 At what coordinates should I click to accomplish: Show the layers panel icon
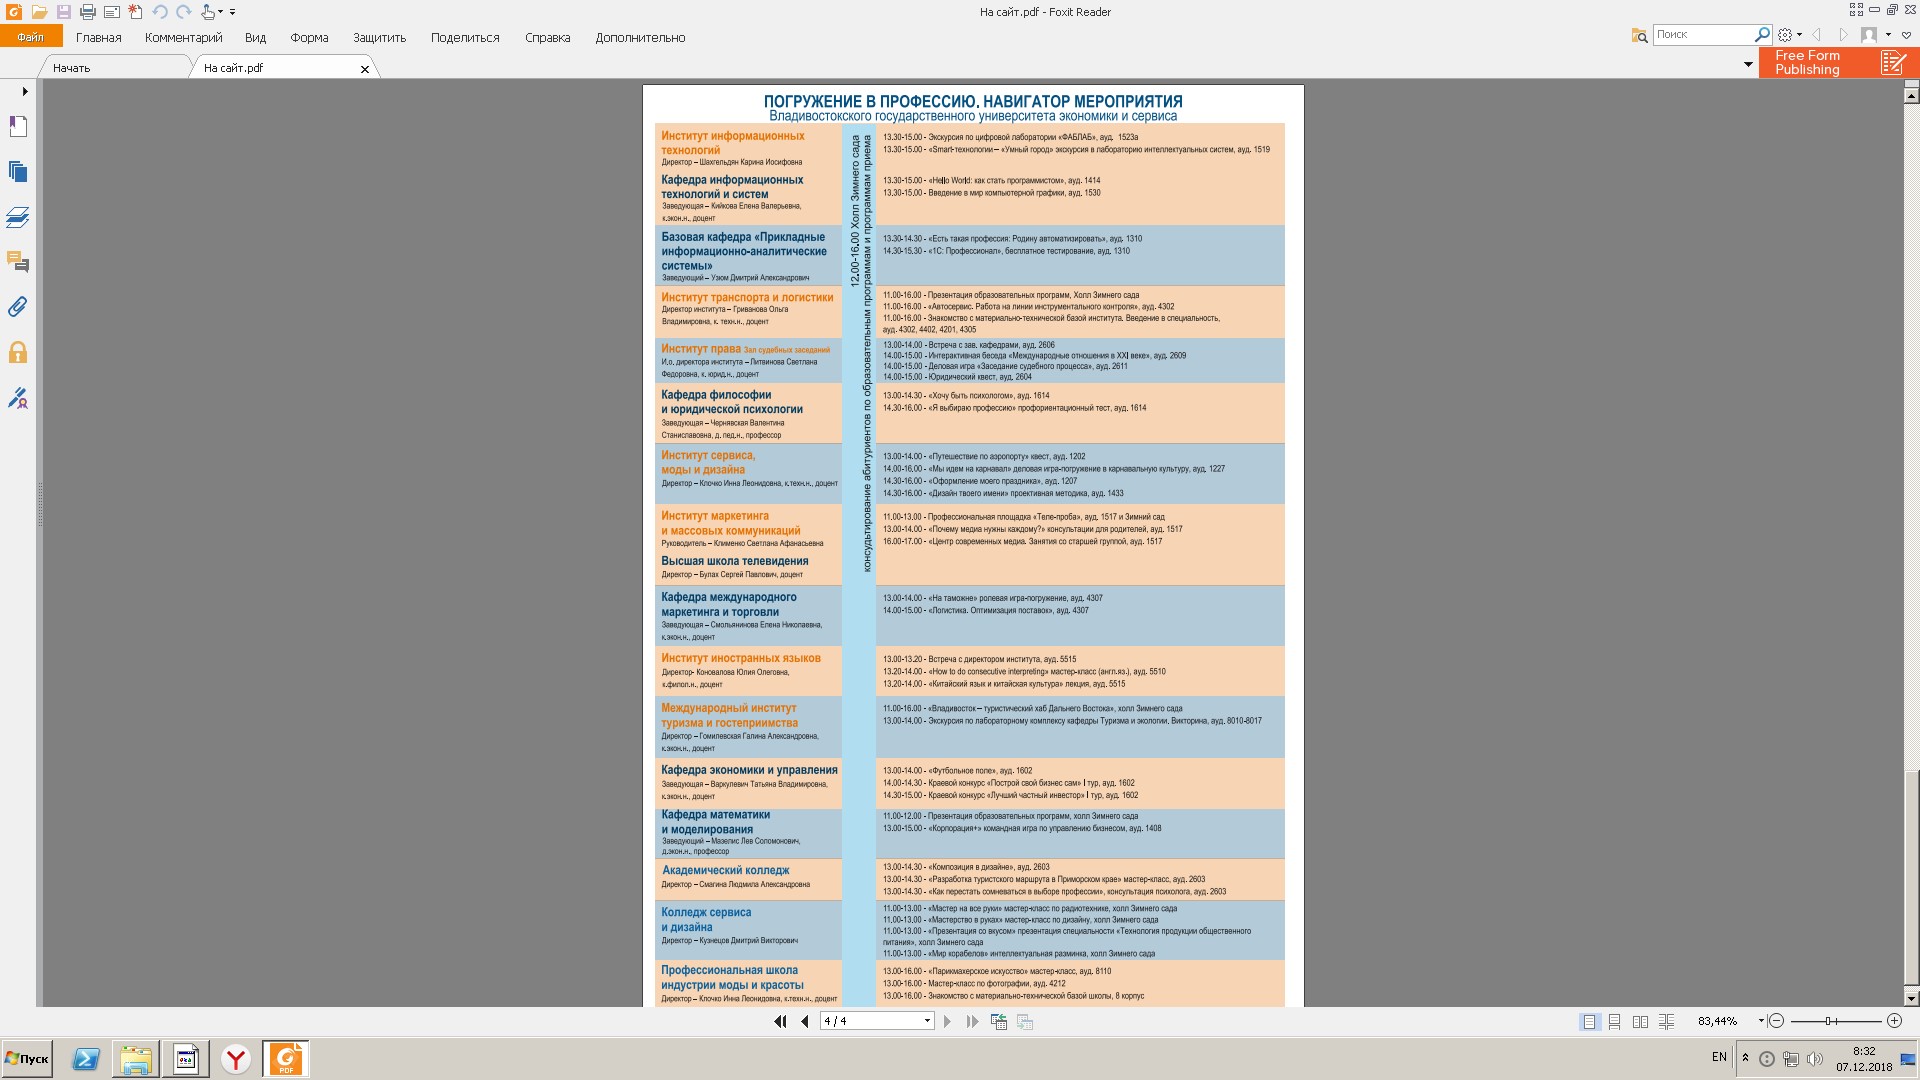coord(18,217)
